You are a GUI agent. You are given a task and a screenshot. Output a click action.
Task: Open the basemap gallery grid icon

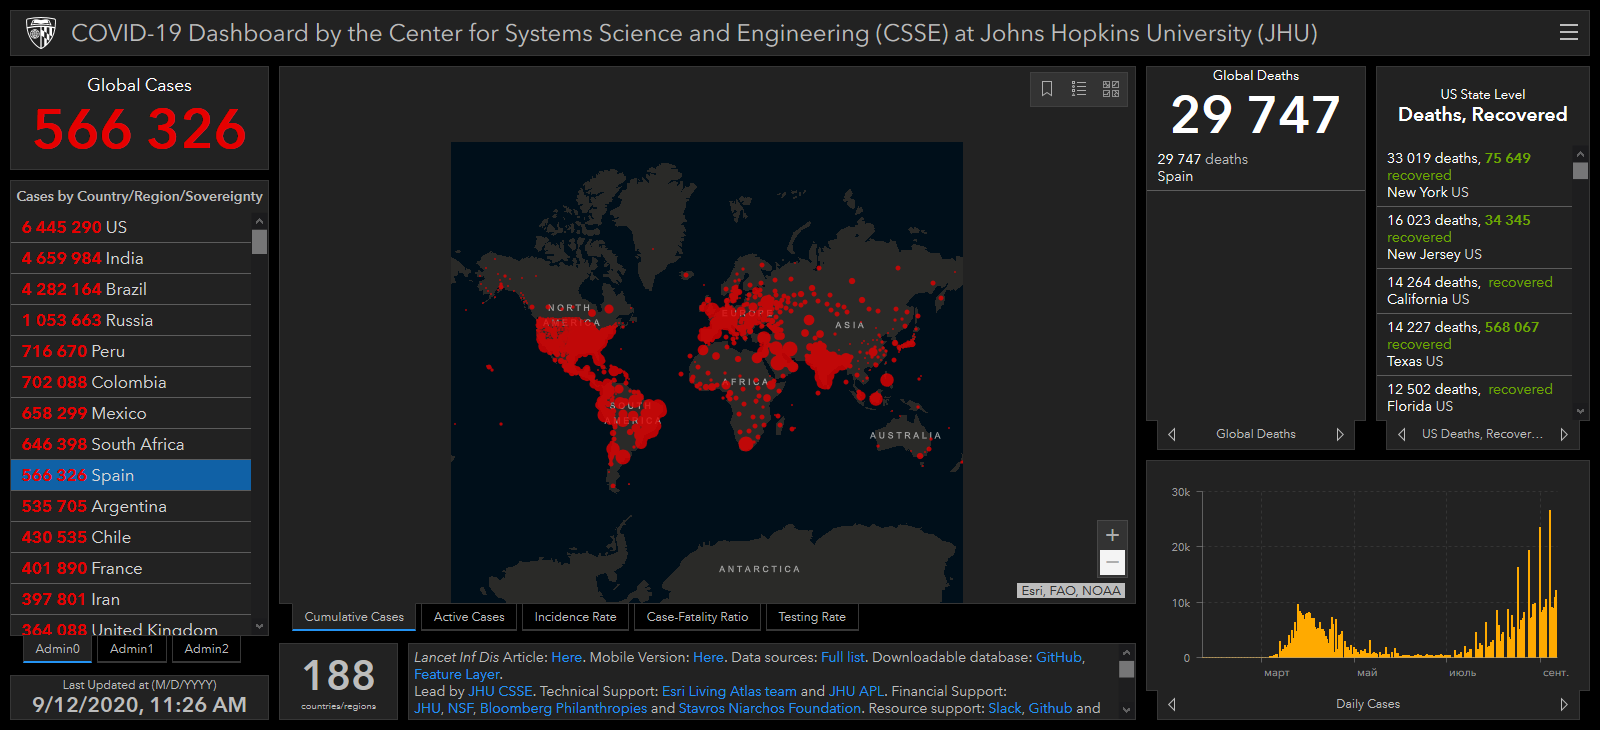coord(1111,89)
